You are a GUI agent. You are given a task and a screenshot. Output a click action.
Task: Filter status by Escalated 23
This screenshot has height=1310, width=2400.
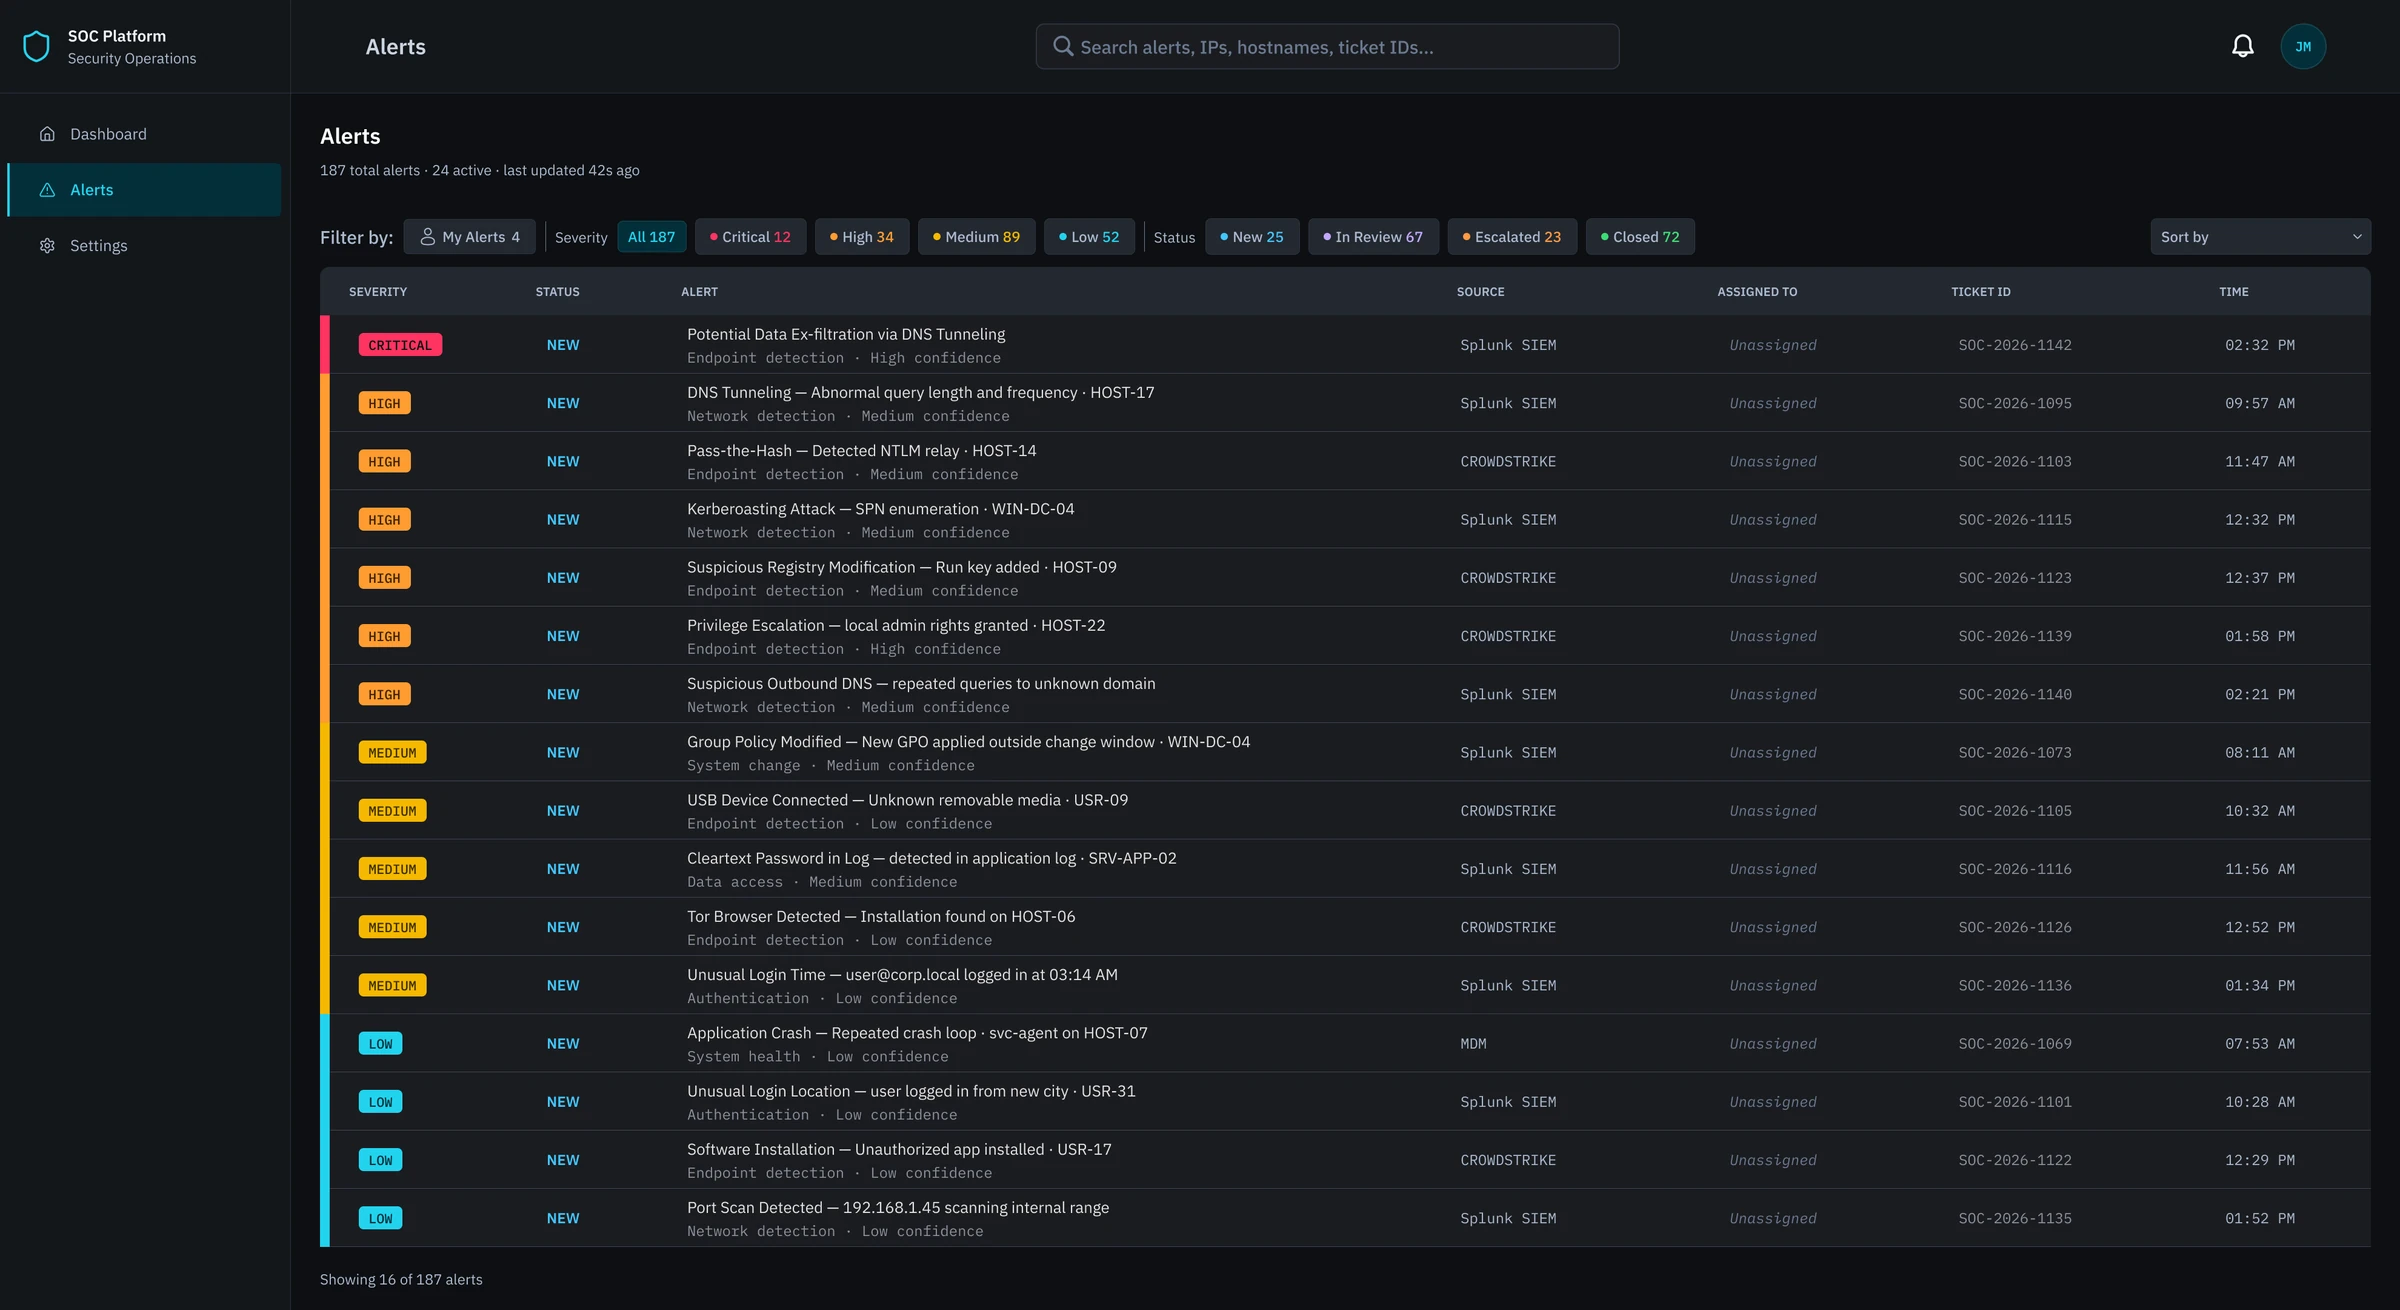click(1512, 237)
